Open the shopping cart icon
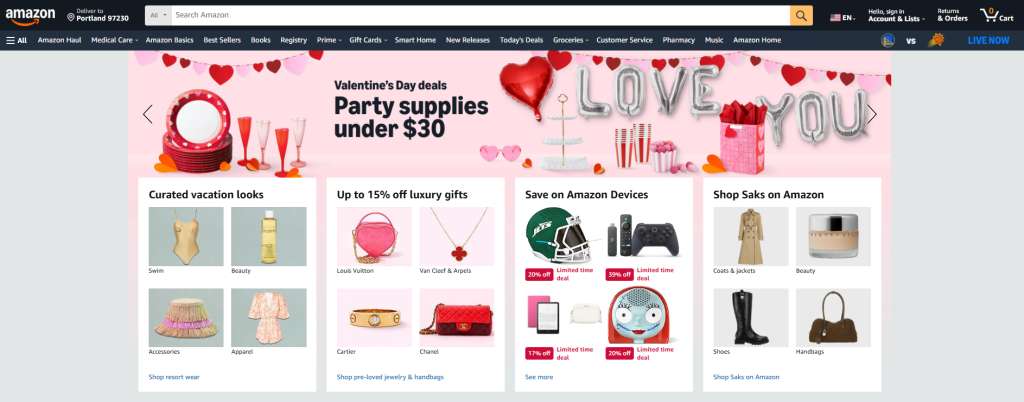Image resolution: width=1024 pixels, height=402 pixels. point(996,15)
